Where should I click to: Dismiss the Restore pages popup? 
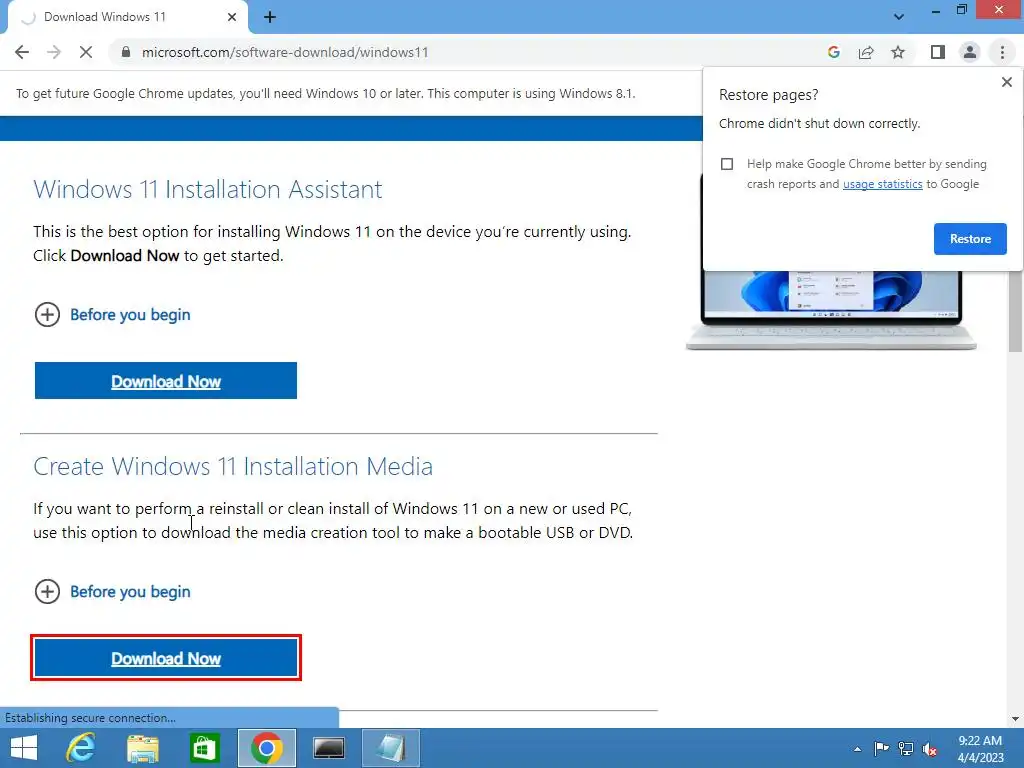coord(1006,82)
